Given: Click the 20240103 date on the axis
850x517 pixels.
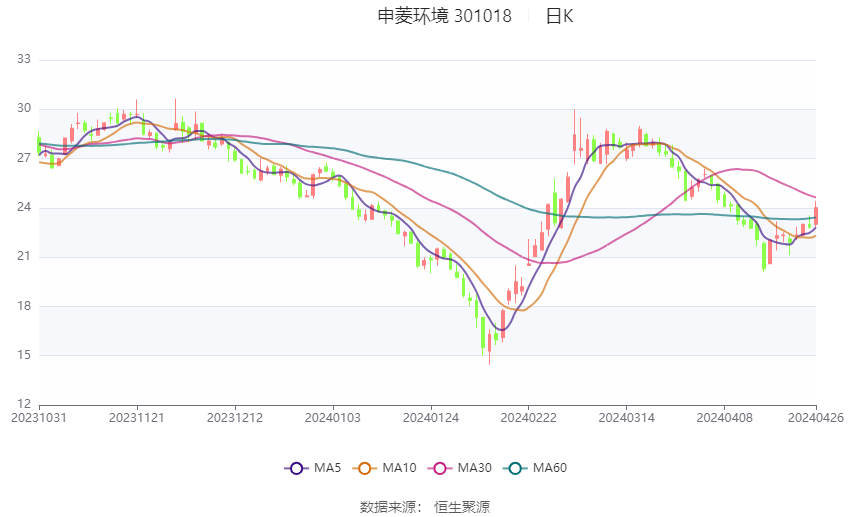Looking at the screenshot, I should point(332,417).
